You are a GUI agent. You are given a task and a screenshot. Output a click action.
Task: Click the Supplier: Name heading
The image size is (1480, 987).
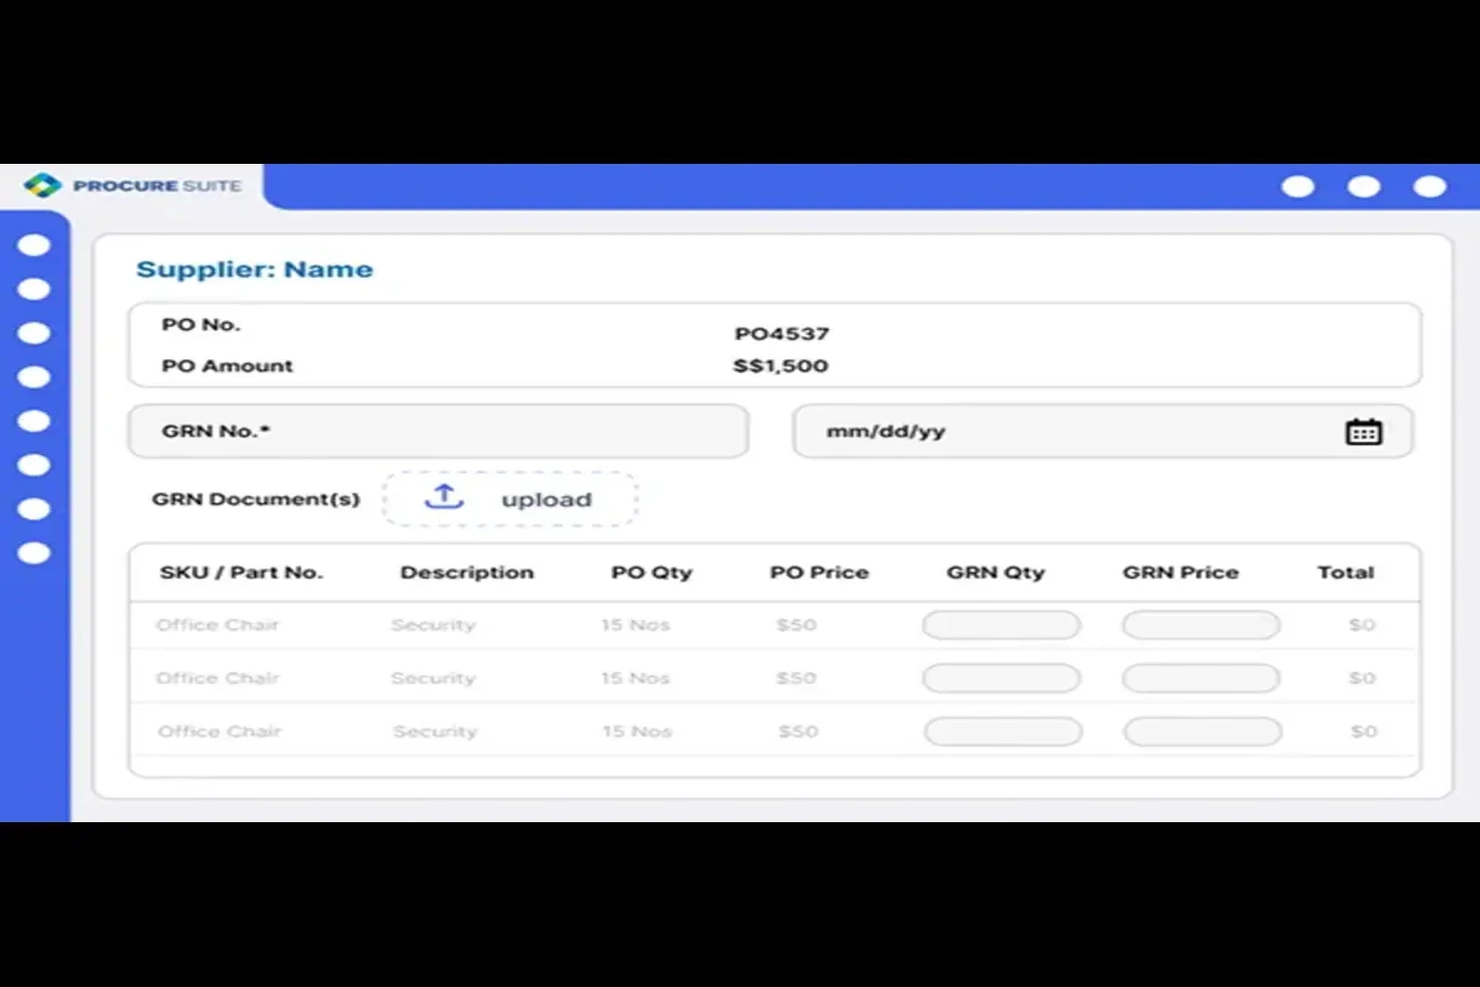[254, 269]
